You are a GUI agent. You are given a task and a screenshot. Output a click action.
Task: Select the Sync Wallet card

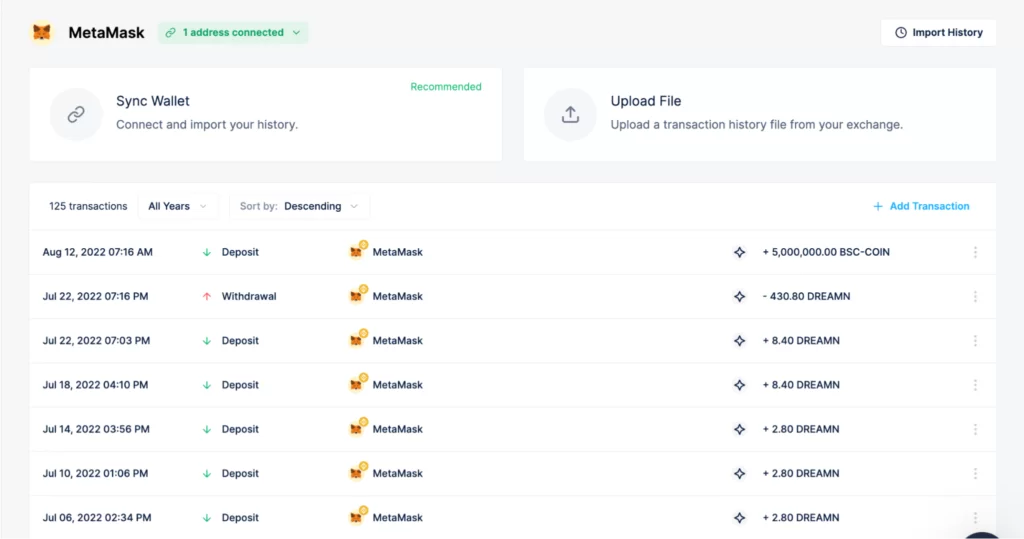[x=266, y=114]
